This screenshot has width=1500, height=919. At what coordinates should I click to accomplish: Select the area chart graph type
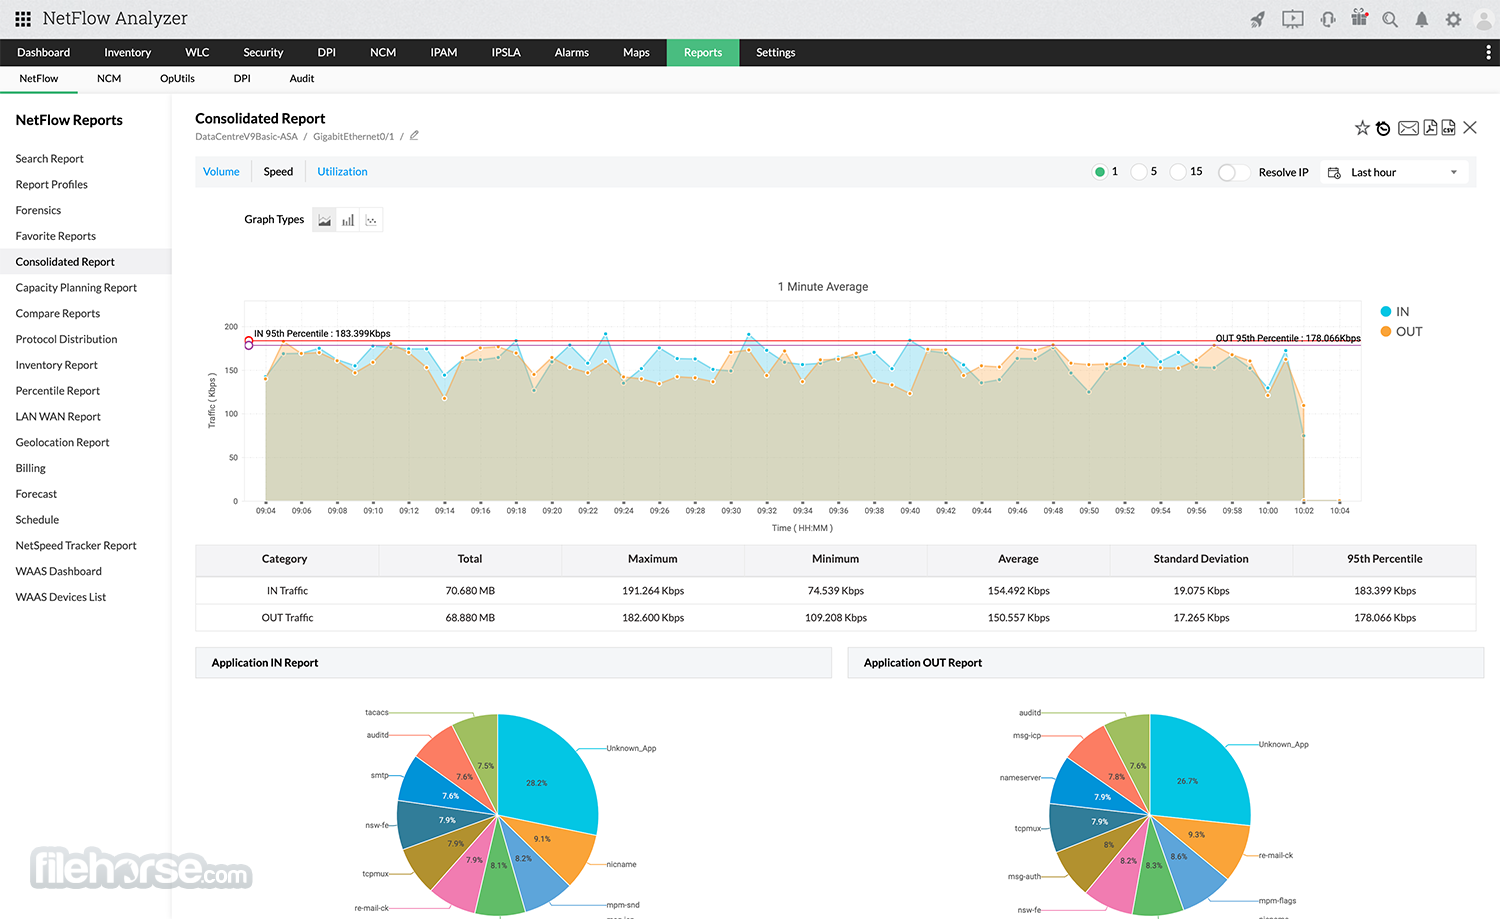click(324, 220)
